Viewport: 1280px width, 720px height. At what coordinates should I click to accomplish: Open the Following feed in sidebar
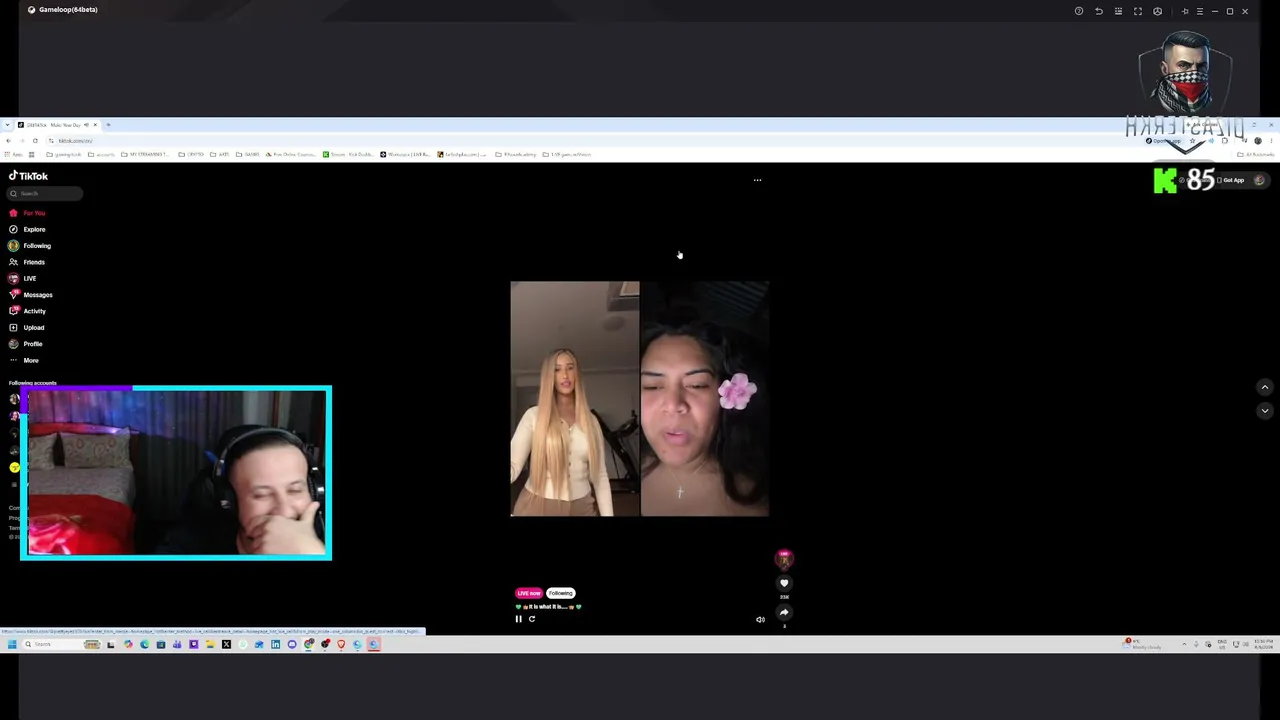[x=30, y=246]
